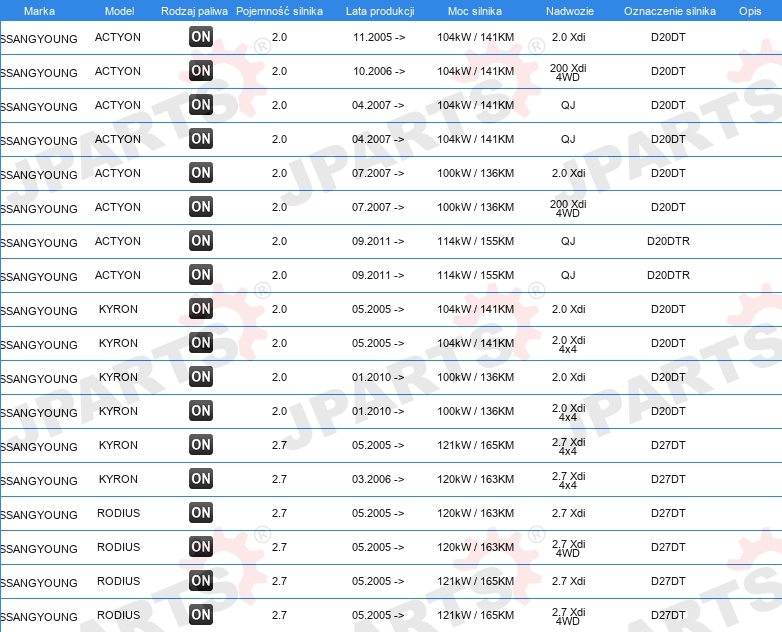This screenshot has width=782, height=632.
Task: Click ON icon in ACTYON 07.2007 200 Xdi 4WD row
Action: point(201,207)
